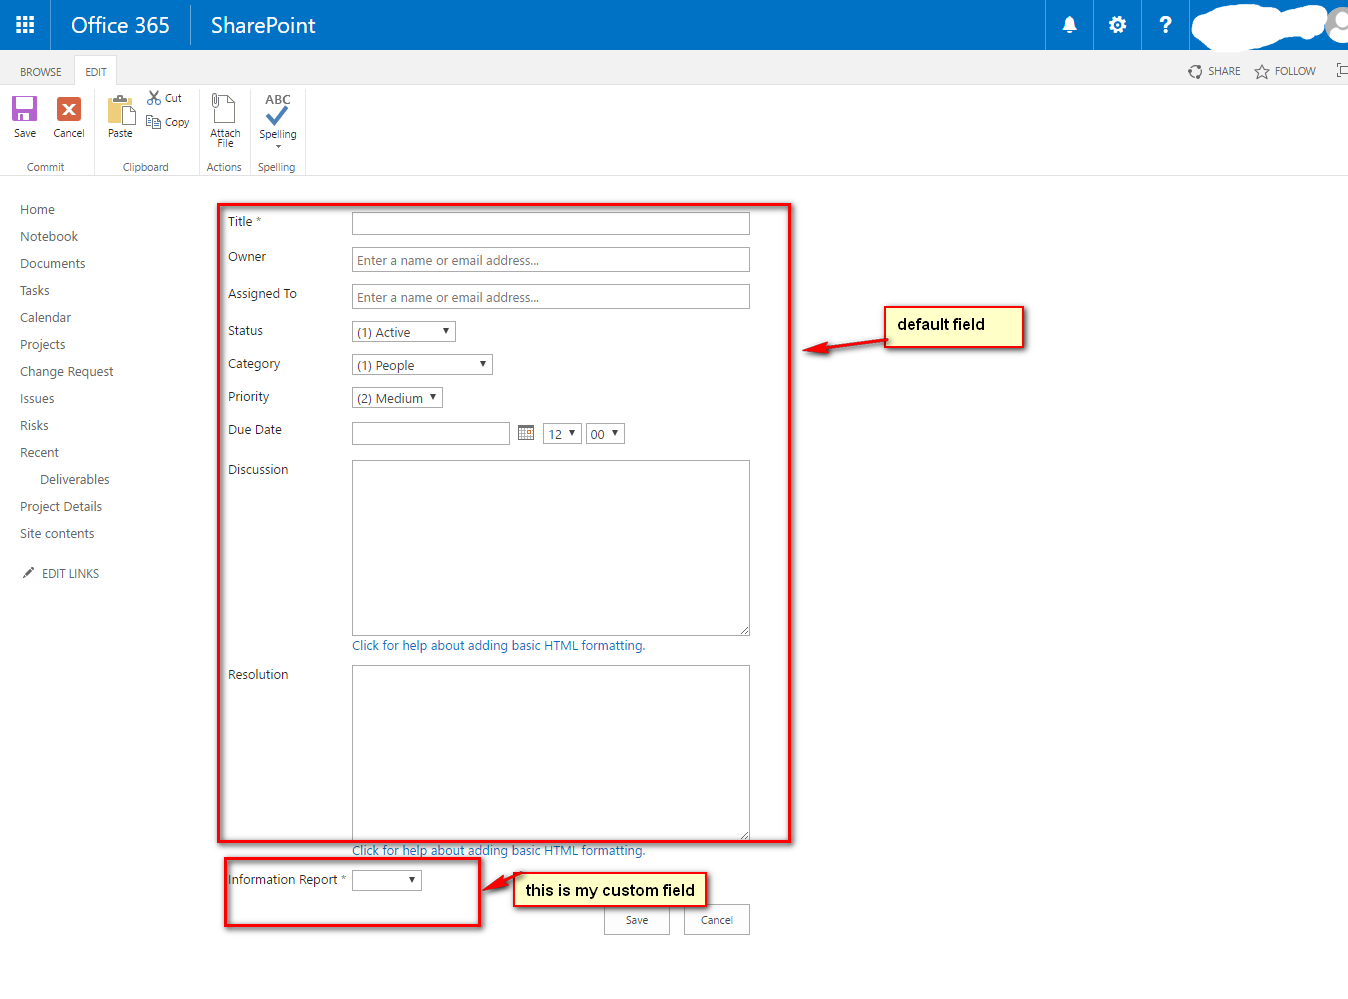Click the Attach File icon
Image resolution: width=1348 pixels, height=999 pixels.
tap(224, 109)
